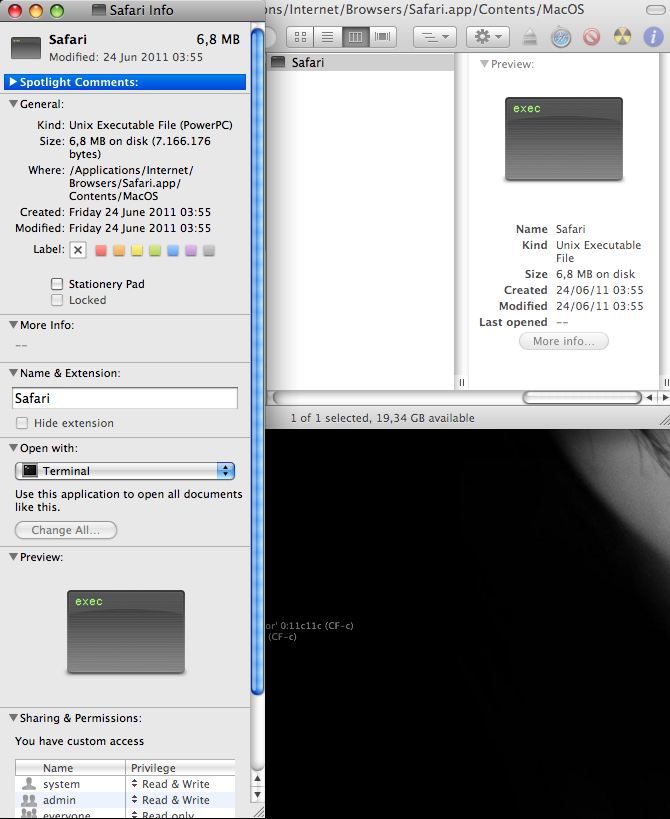The height and width of the screenshot is (819, 670).
Task: Toggle the Hide extension checkbox
Action: 22,423
